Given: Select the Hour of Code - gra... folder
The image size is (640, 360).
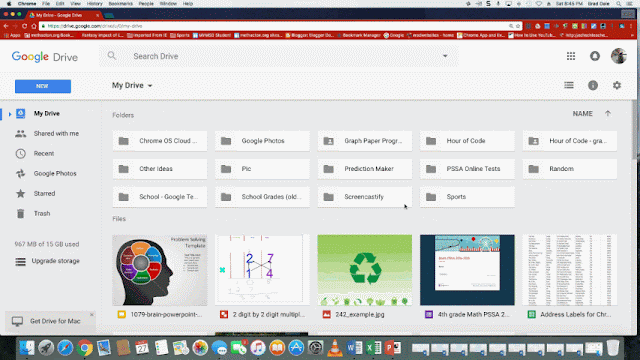Looking at the screenshot, I should tap(570, 141).
